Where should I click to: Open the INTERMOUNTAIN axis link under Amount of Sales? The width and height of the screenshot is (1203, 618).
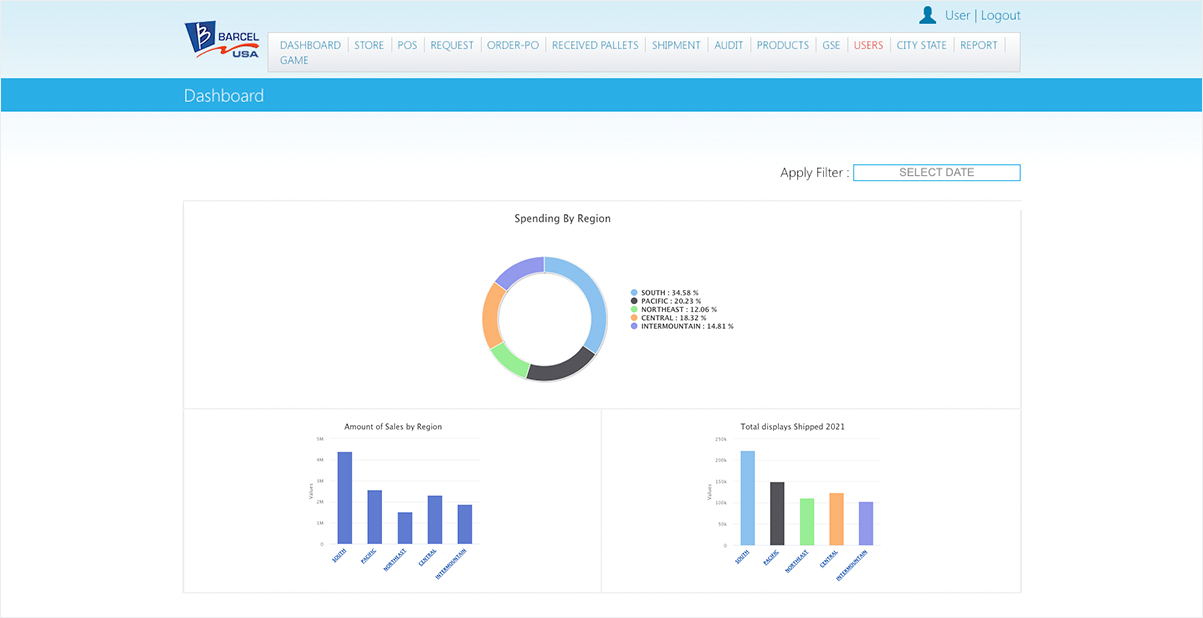(x=451, y=564)
